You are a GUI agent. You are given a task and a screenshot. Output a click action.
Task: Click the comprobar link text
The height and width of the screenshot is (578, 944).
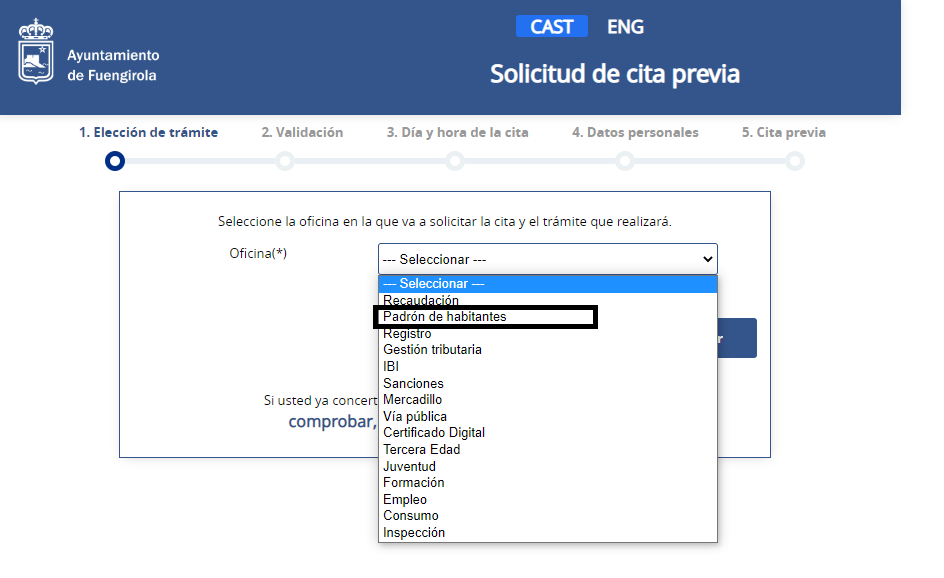(331, 421)
